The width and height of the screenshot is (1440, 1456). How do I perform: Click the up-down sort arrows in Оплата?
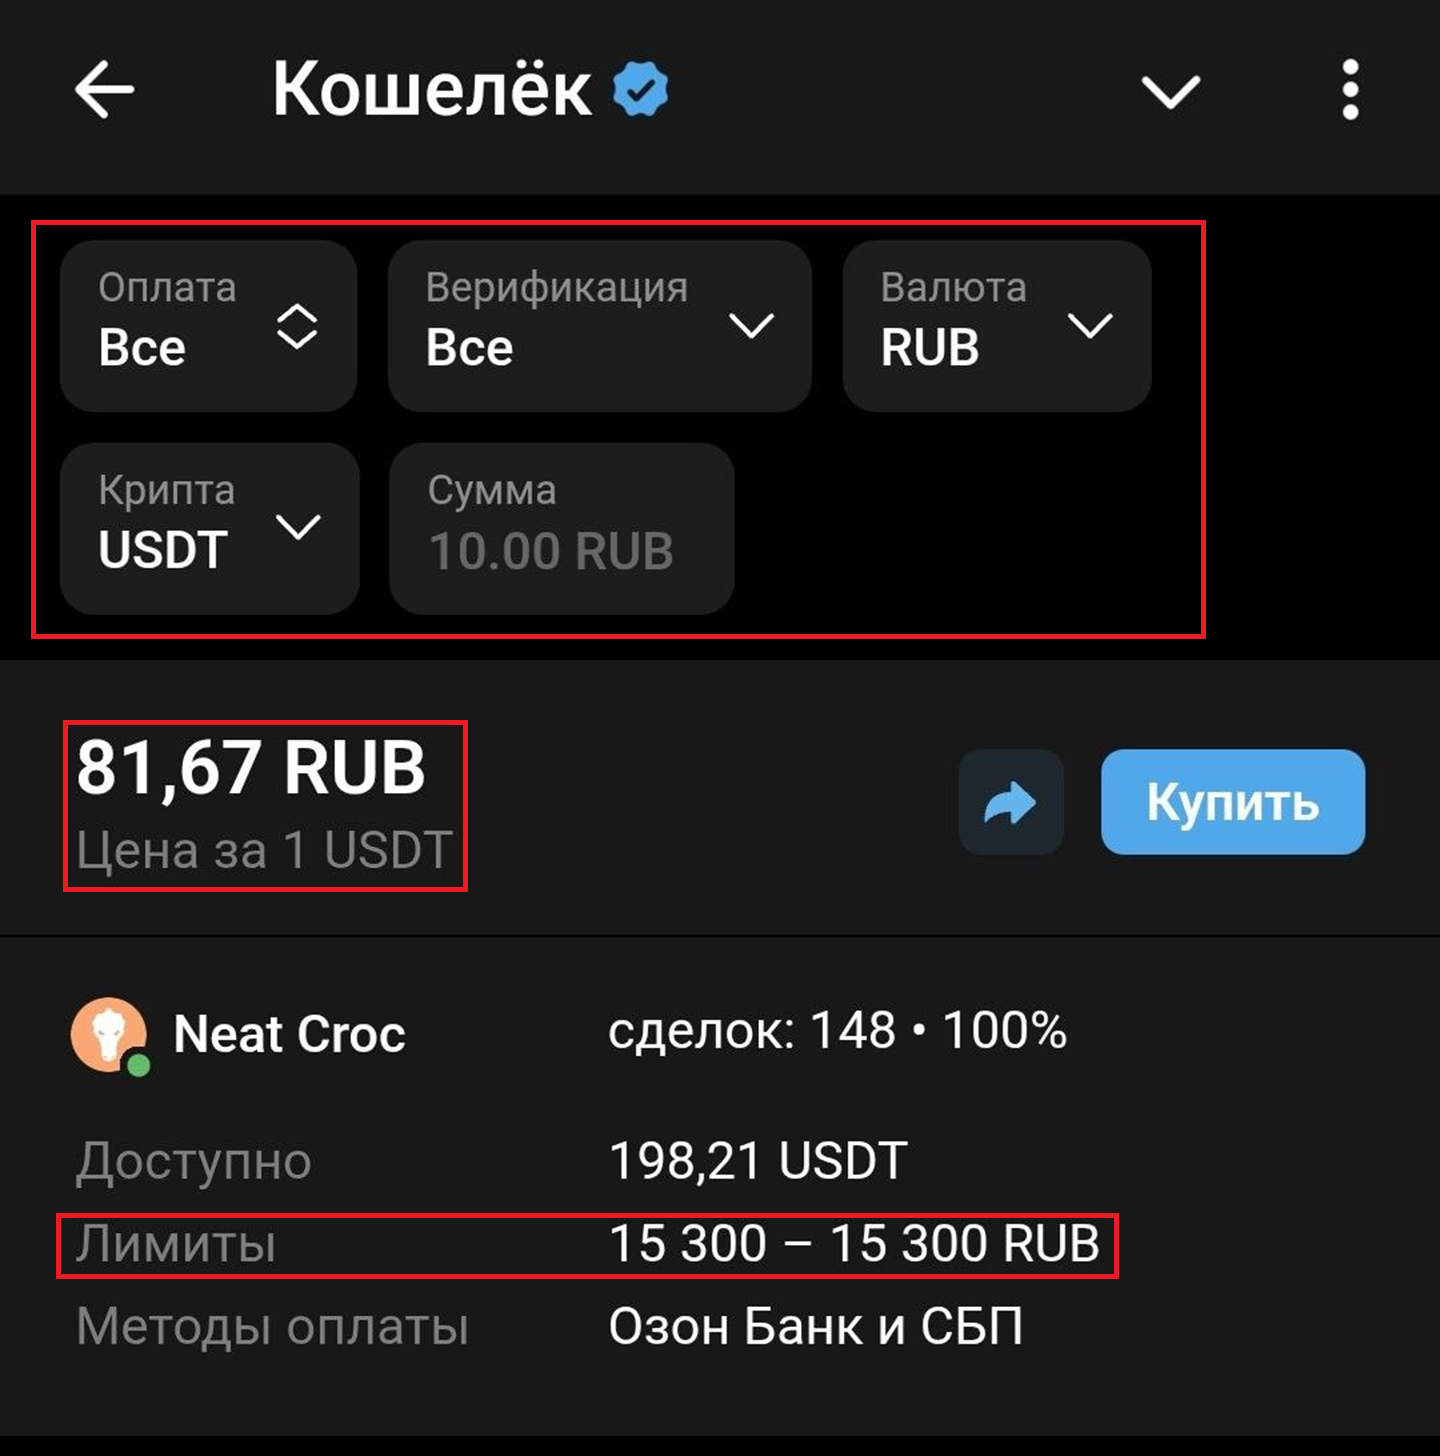(297, 326)
